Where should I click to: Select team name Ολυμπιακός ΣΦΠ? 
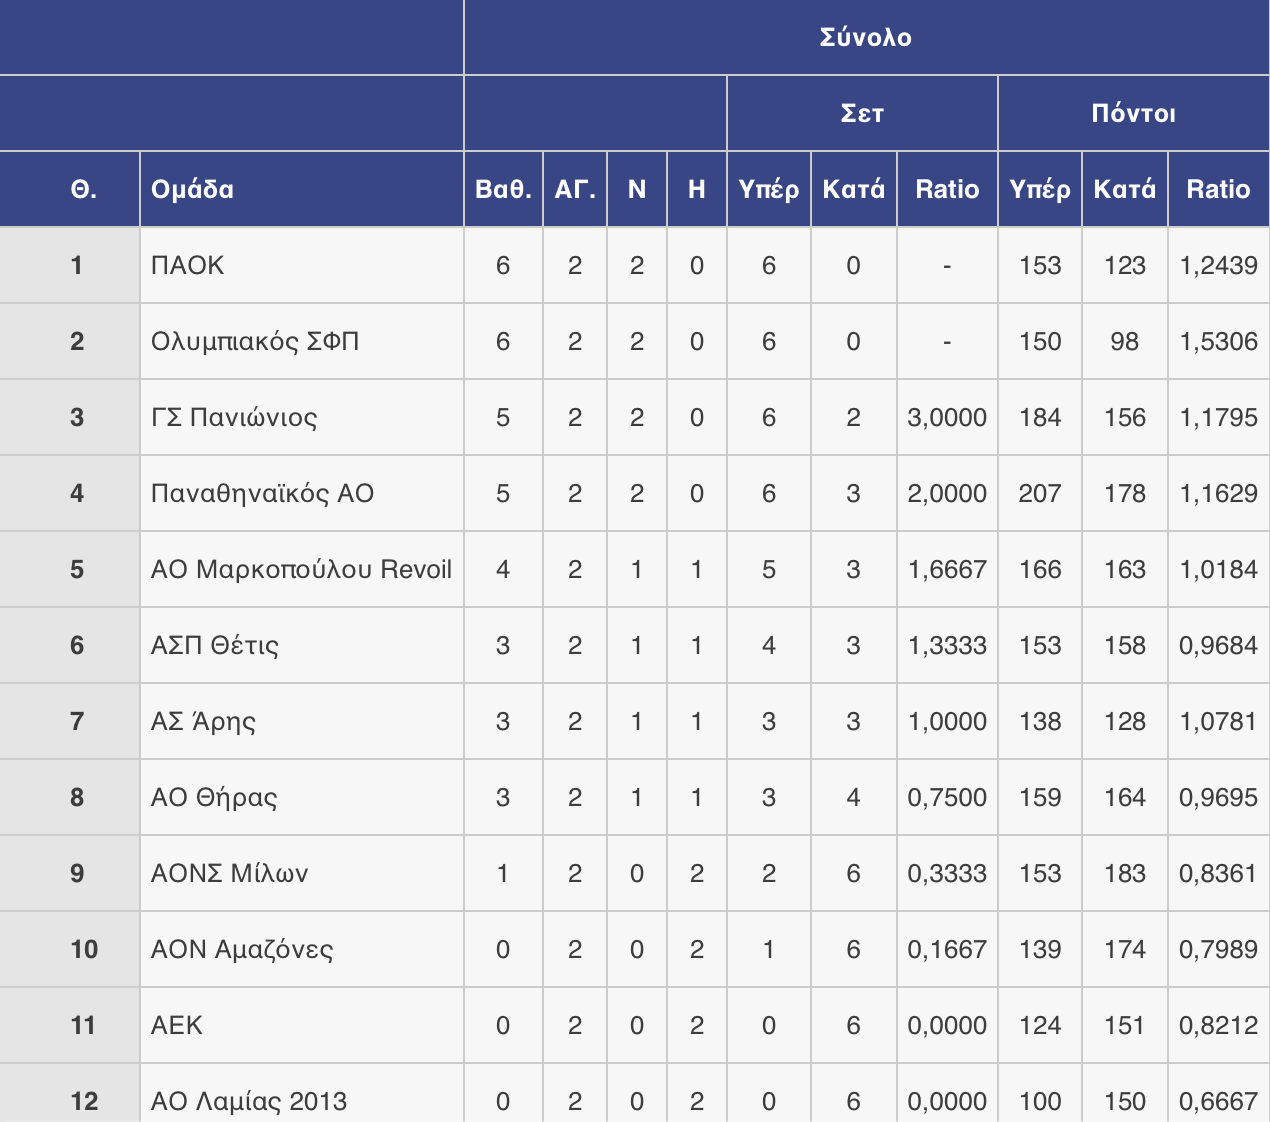pyautogui.click(x=255, y=341)
